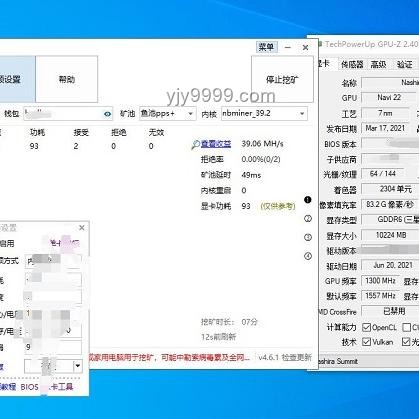Viewport: 419px width, 419px height.
Task: Click the 39.06 MH/s hashrate value
Action: [262, 144]
